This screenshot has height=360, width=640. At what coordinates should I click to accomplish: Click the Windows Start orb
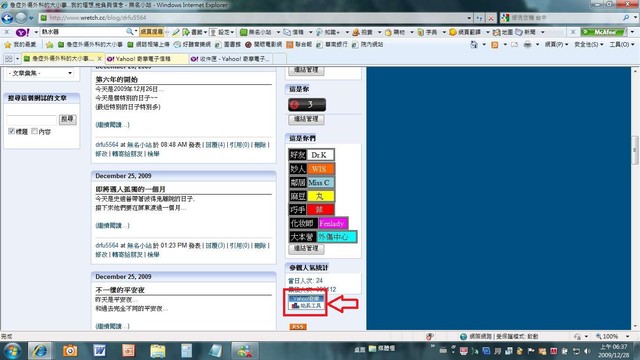[12, 351]
